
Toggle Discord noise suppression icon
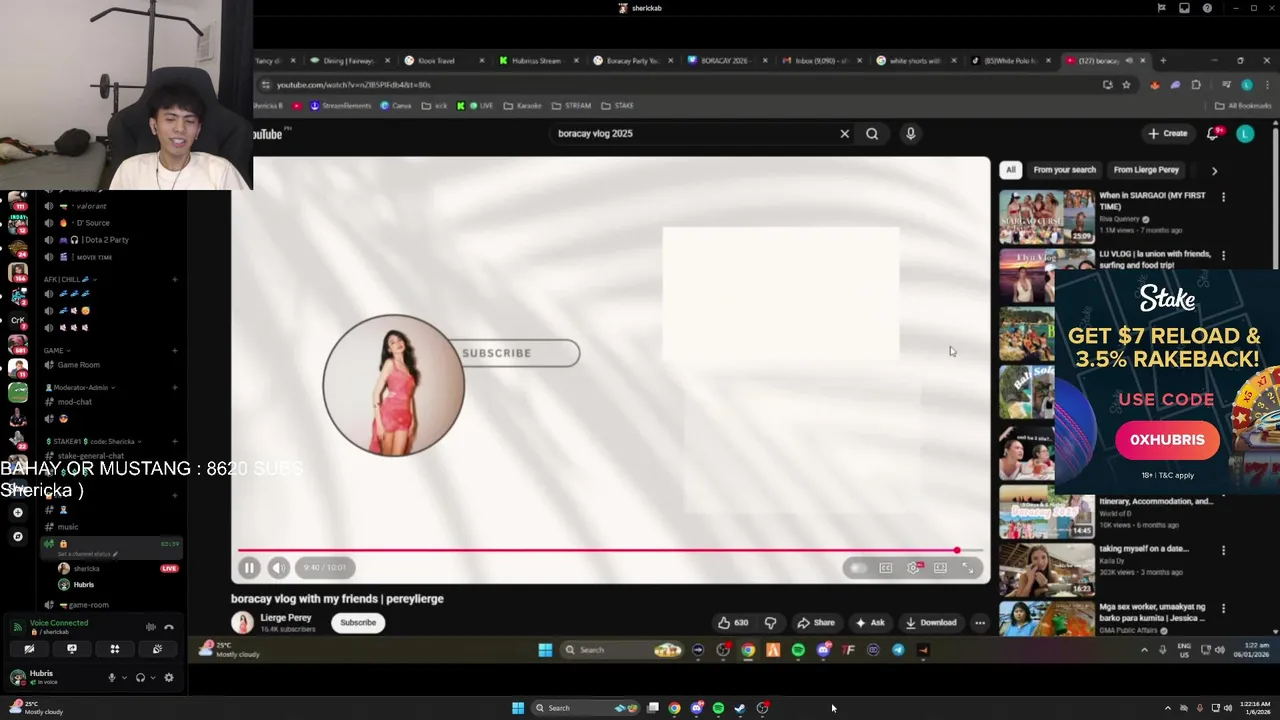[x=151, y=627]
